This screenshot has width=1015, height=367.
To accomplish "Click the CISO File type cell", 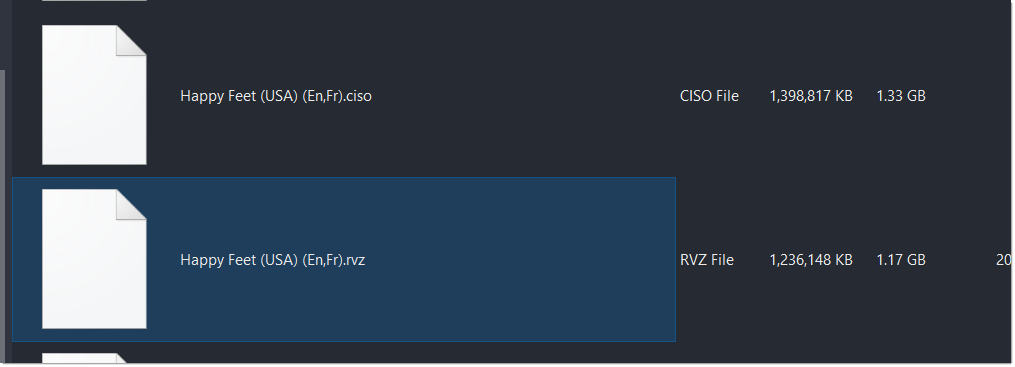I will click(x=709, y=96).
